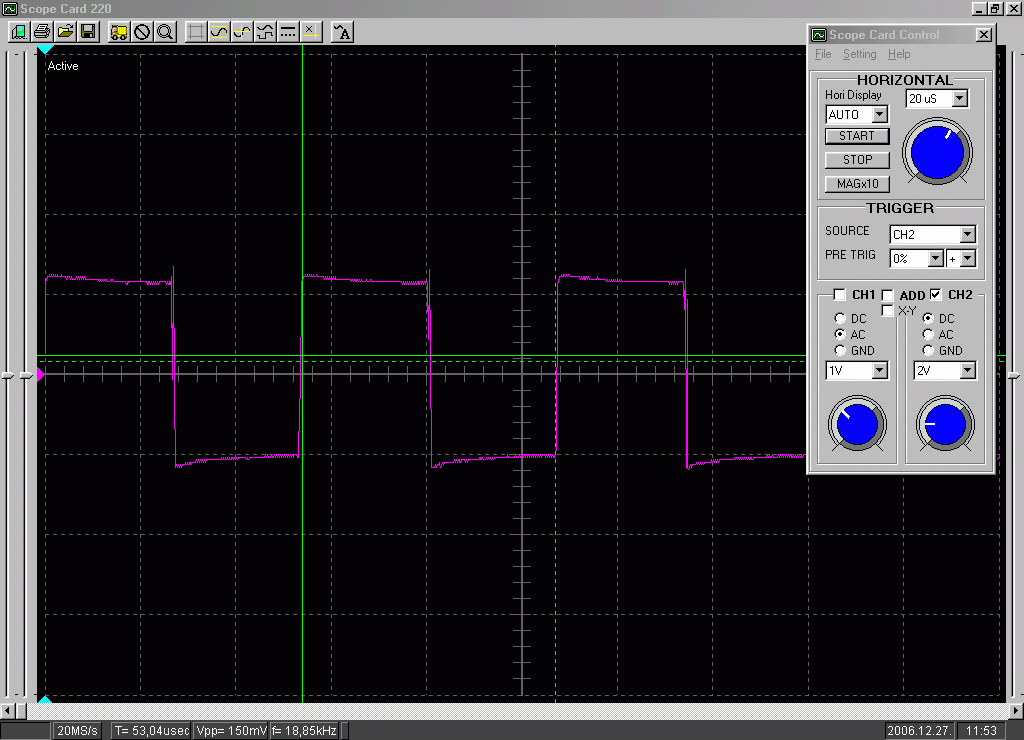
Task: Click the f= 18,85kHz frequency readout
Action: 304,731
